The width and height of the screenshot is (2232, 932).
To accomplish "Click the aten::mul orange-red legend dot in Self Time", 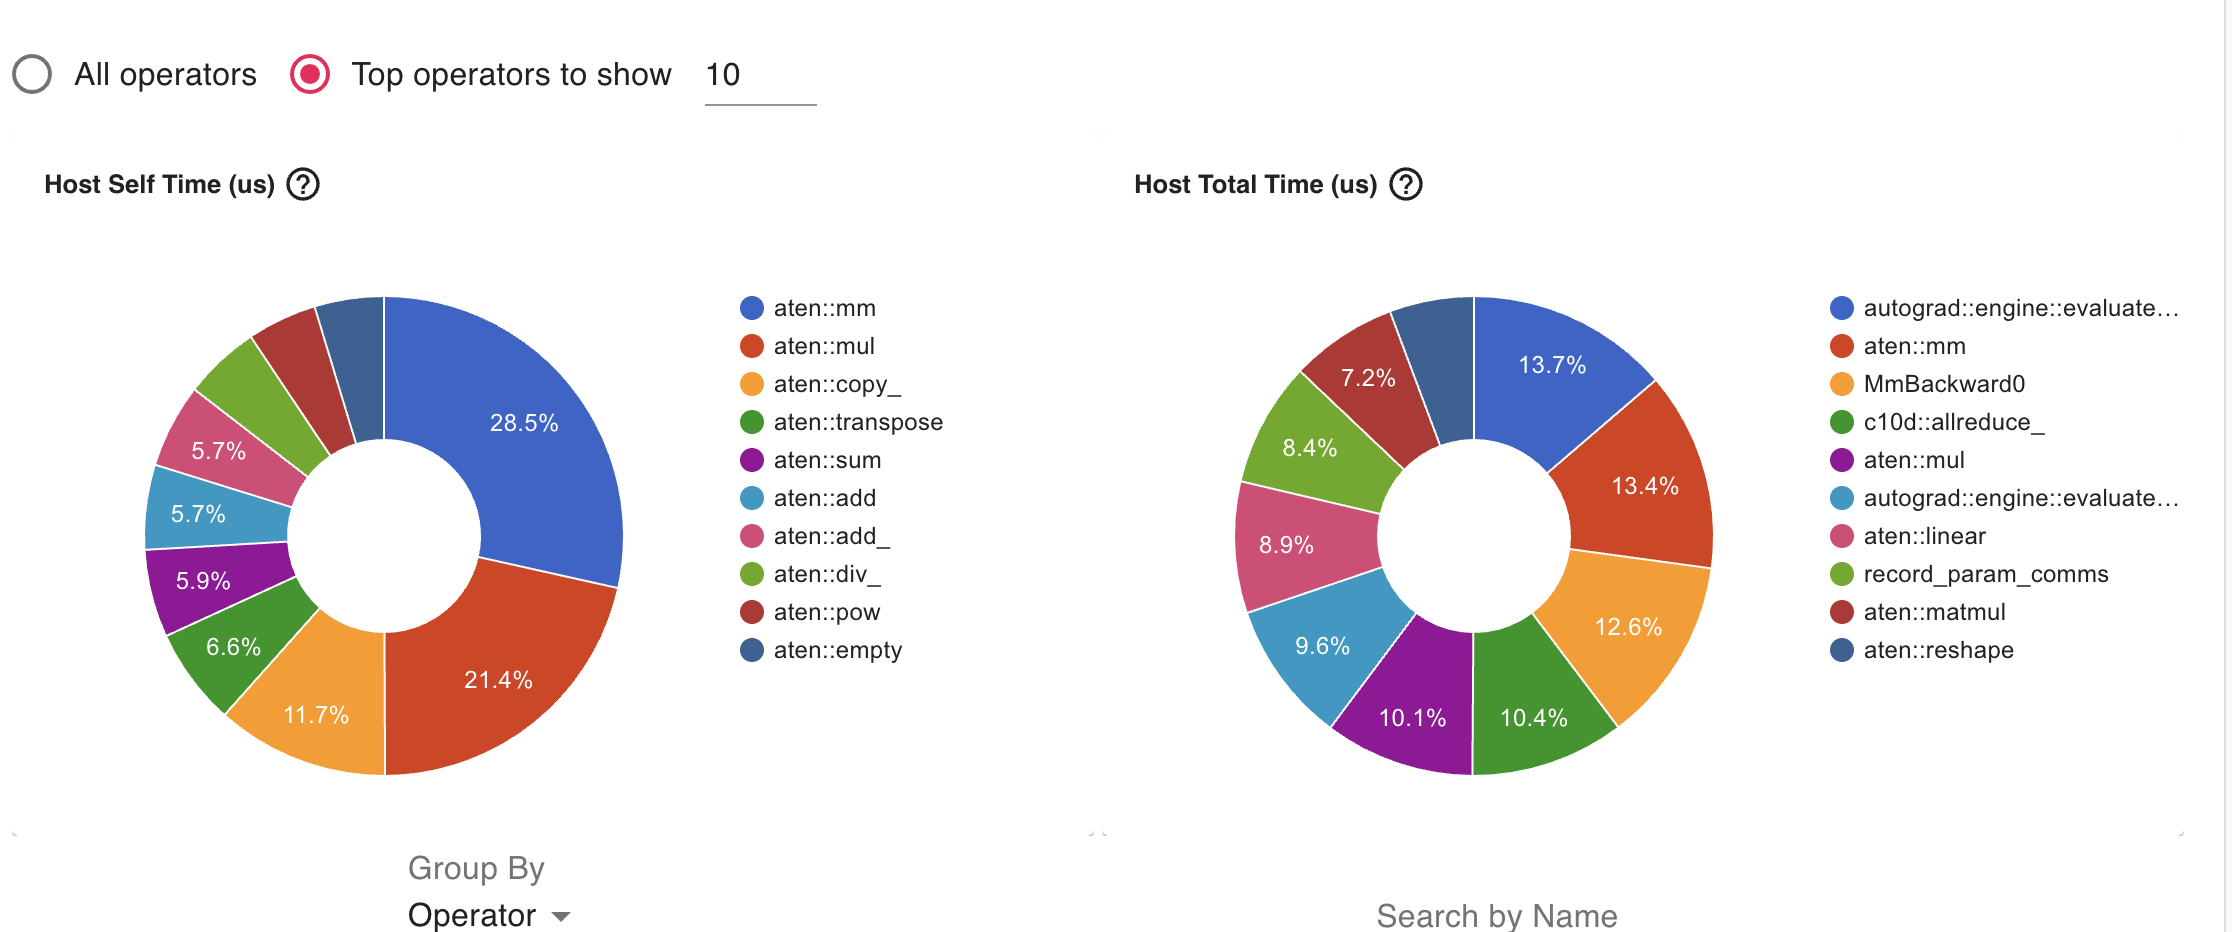I will point(752,346).
